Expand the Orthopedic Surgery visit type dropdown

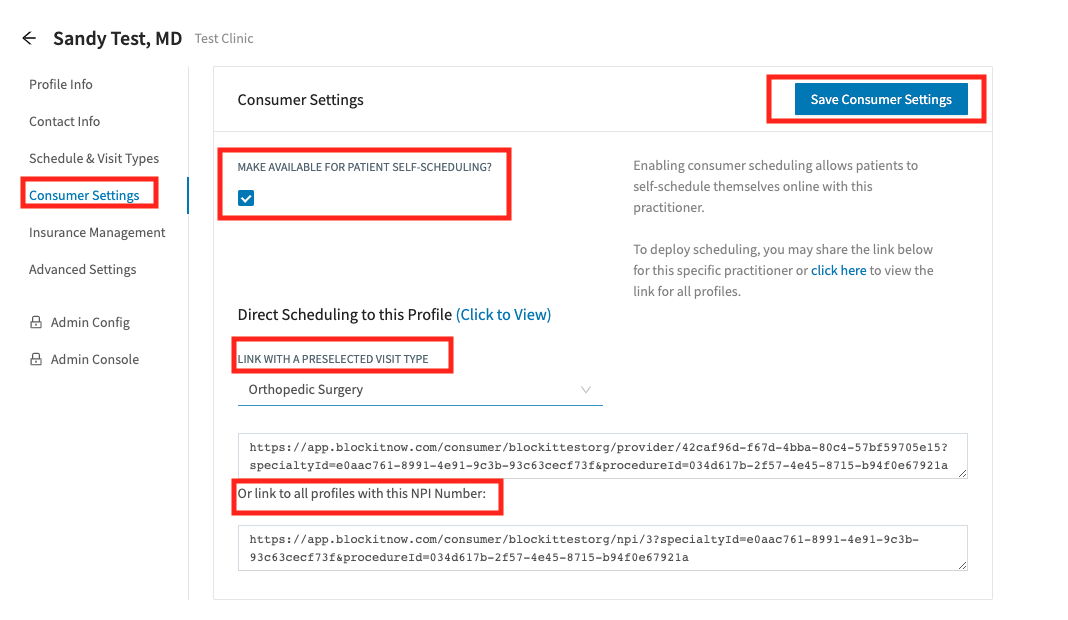(x=420, y=390)
